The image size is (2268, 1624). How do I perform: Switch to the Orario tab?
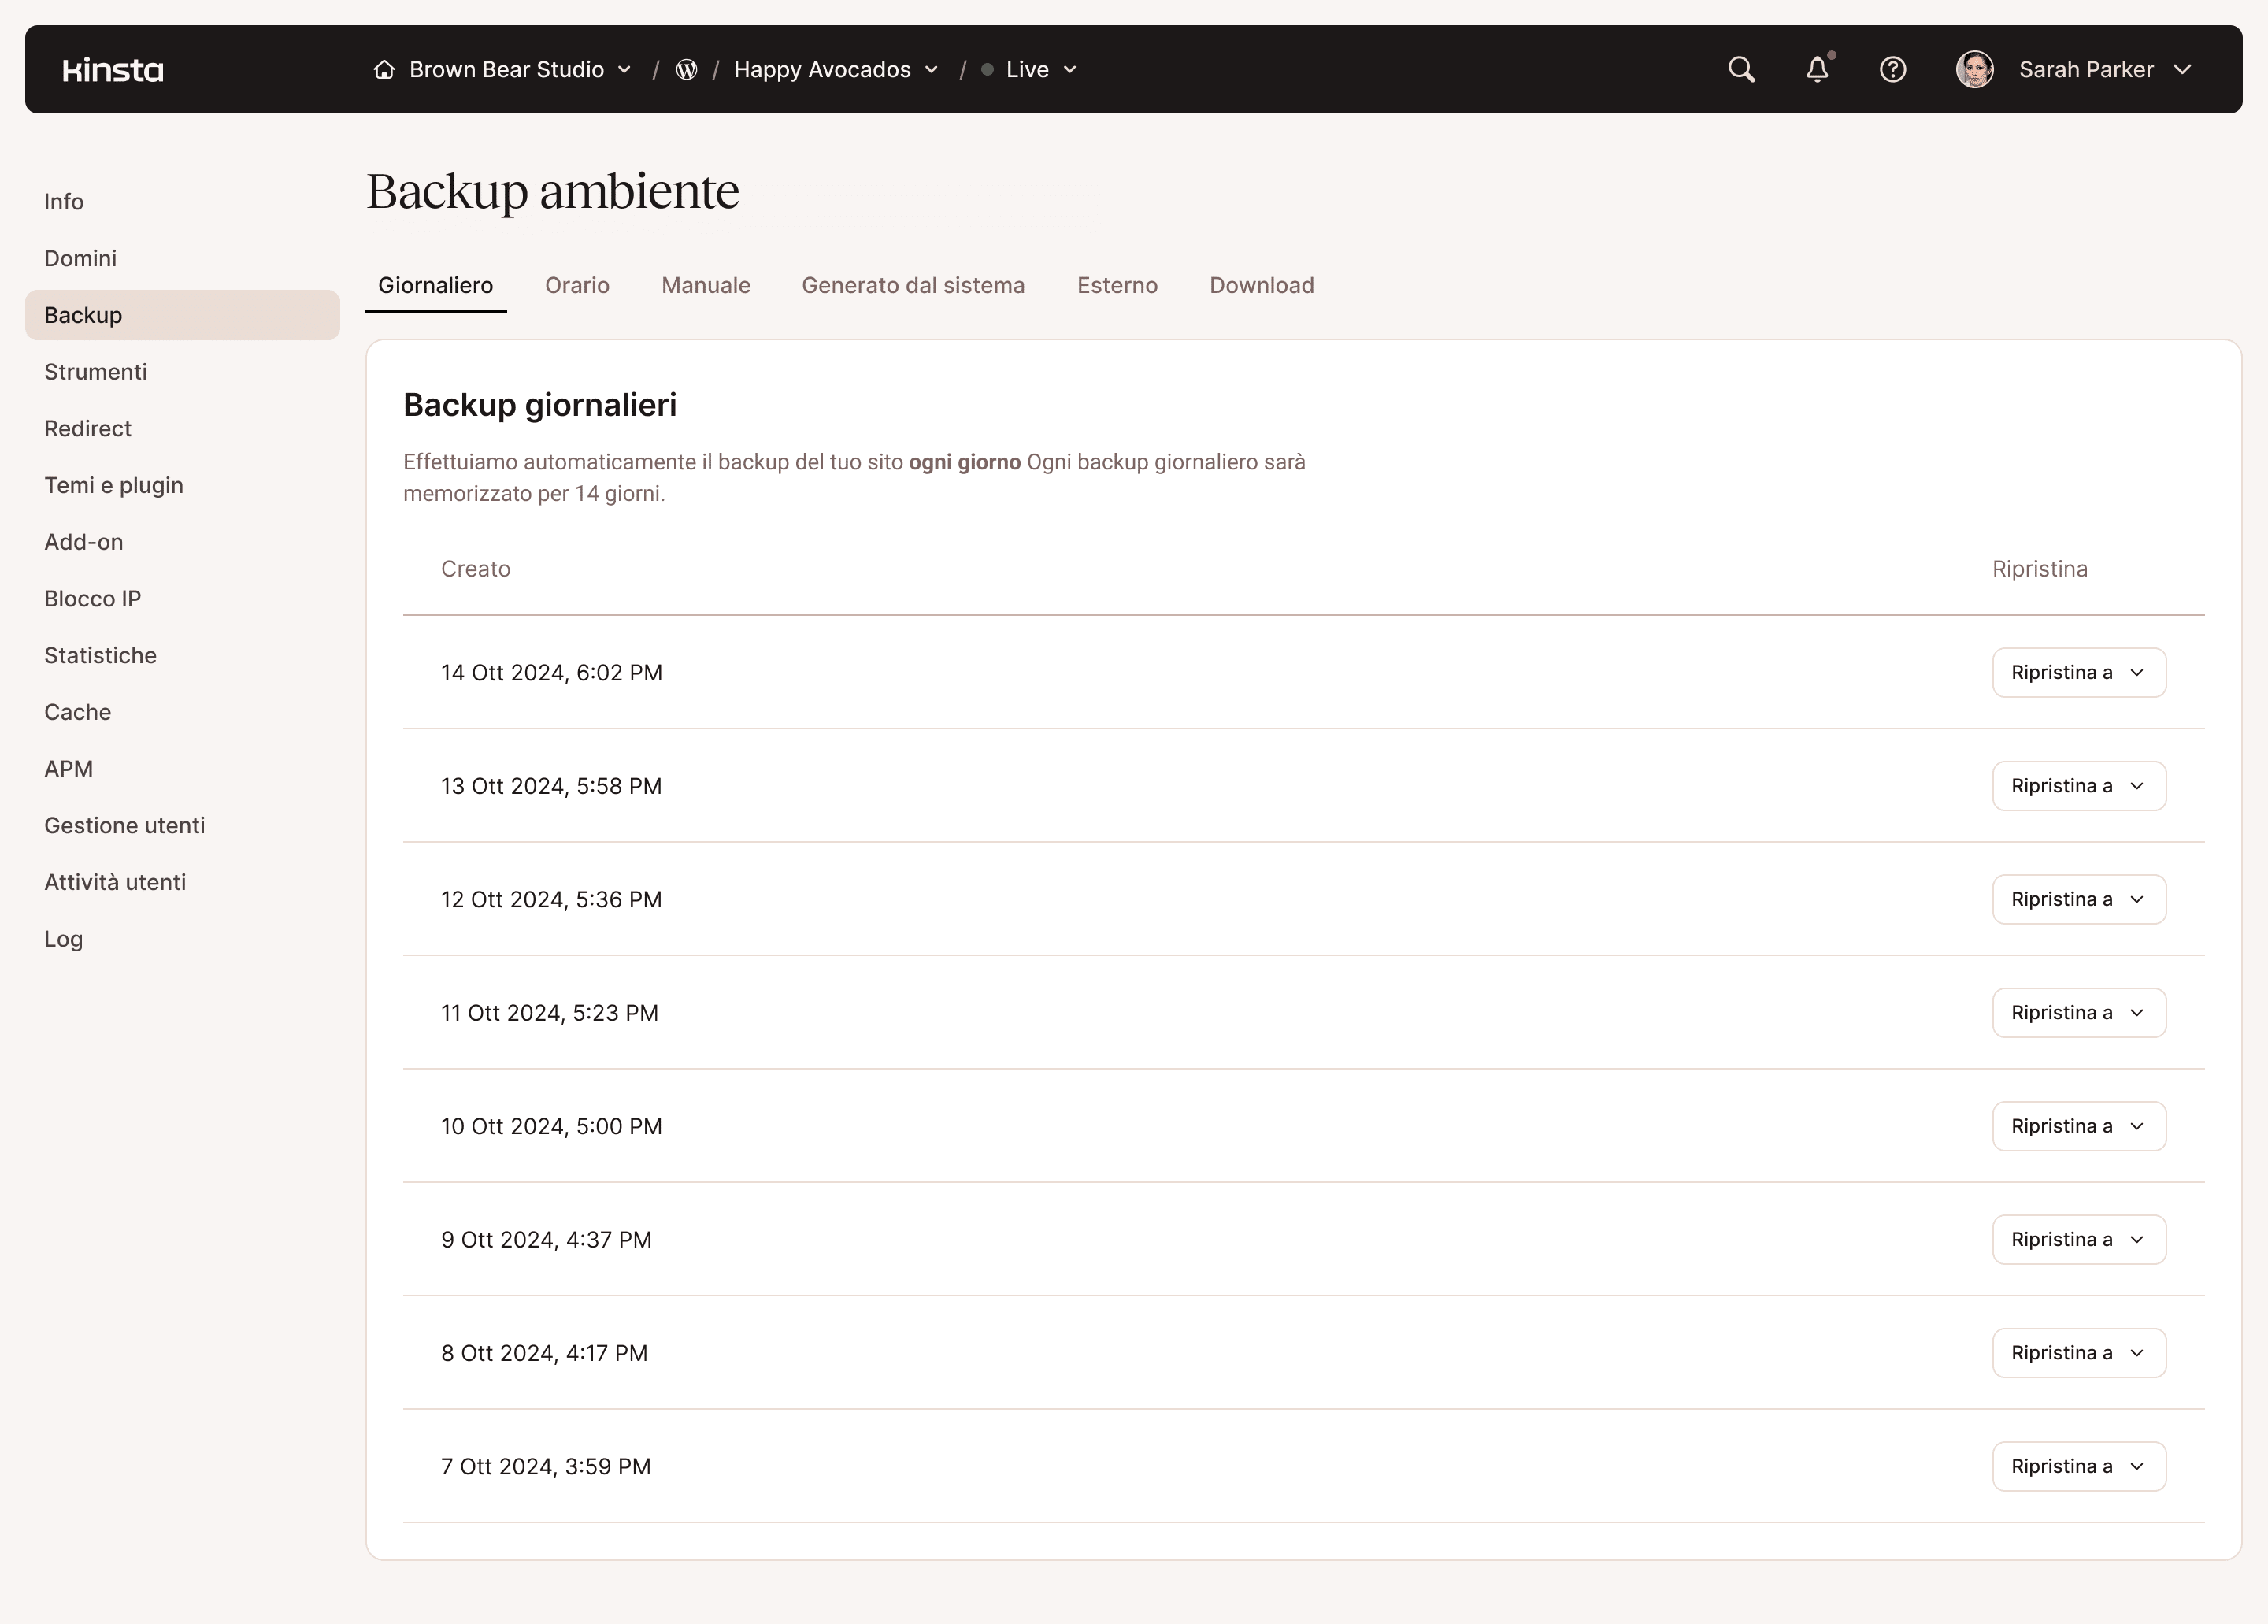577,285
